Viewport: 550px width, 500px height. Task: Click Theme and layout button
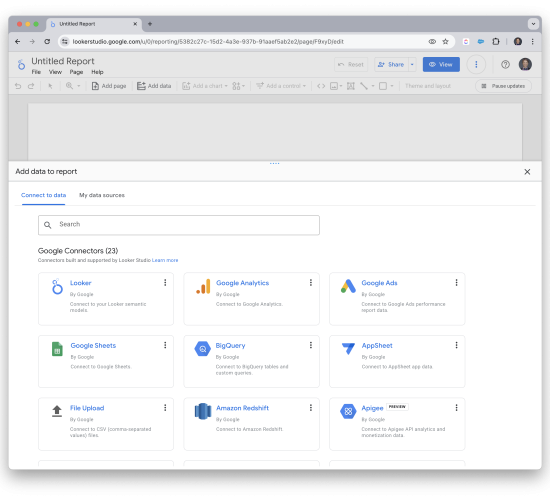pos(428,86)
